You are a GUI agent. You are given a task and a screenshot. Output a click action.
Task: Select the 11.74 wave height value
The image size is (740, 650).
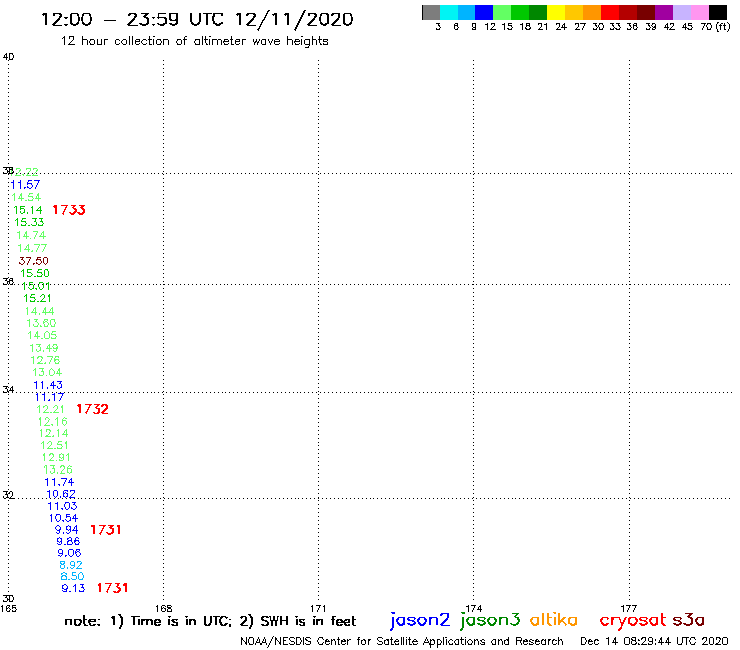59,482
